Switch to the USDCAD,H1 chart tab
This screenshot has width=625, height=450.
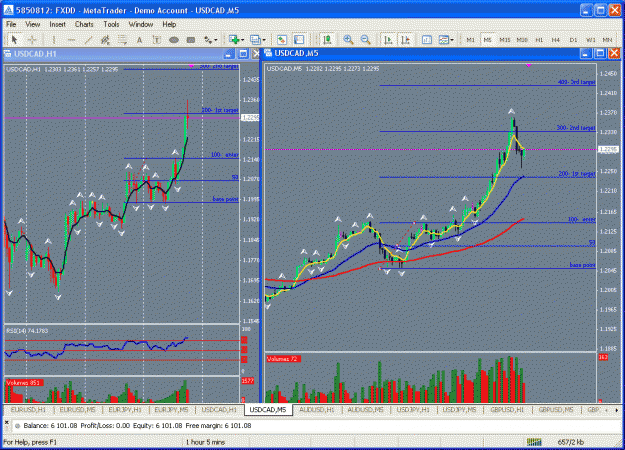(x=219, y=409)
